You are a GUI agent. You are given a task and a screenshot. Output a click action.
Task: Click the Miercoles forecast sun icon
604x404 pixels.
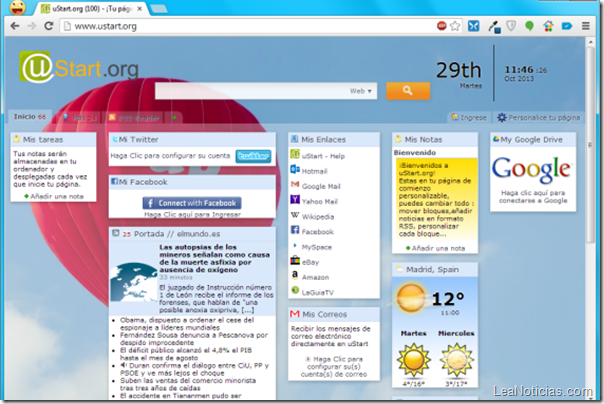pos(456,360)
